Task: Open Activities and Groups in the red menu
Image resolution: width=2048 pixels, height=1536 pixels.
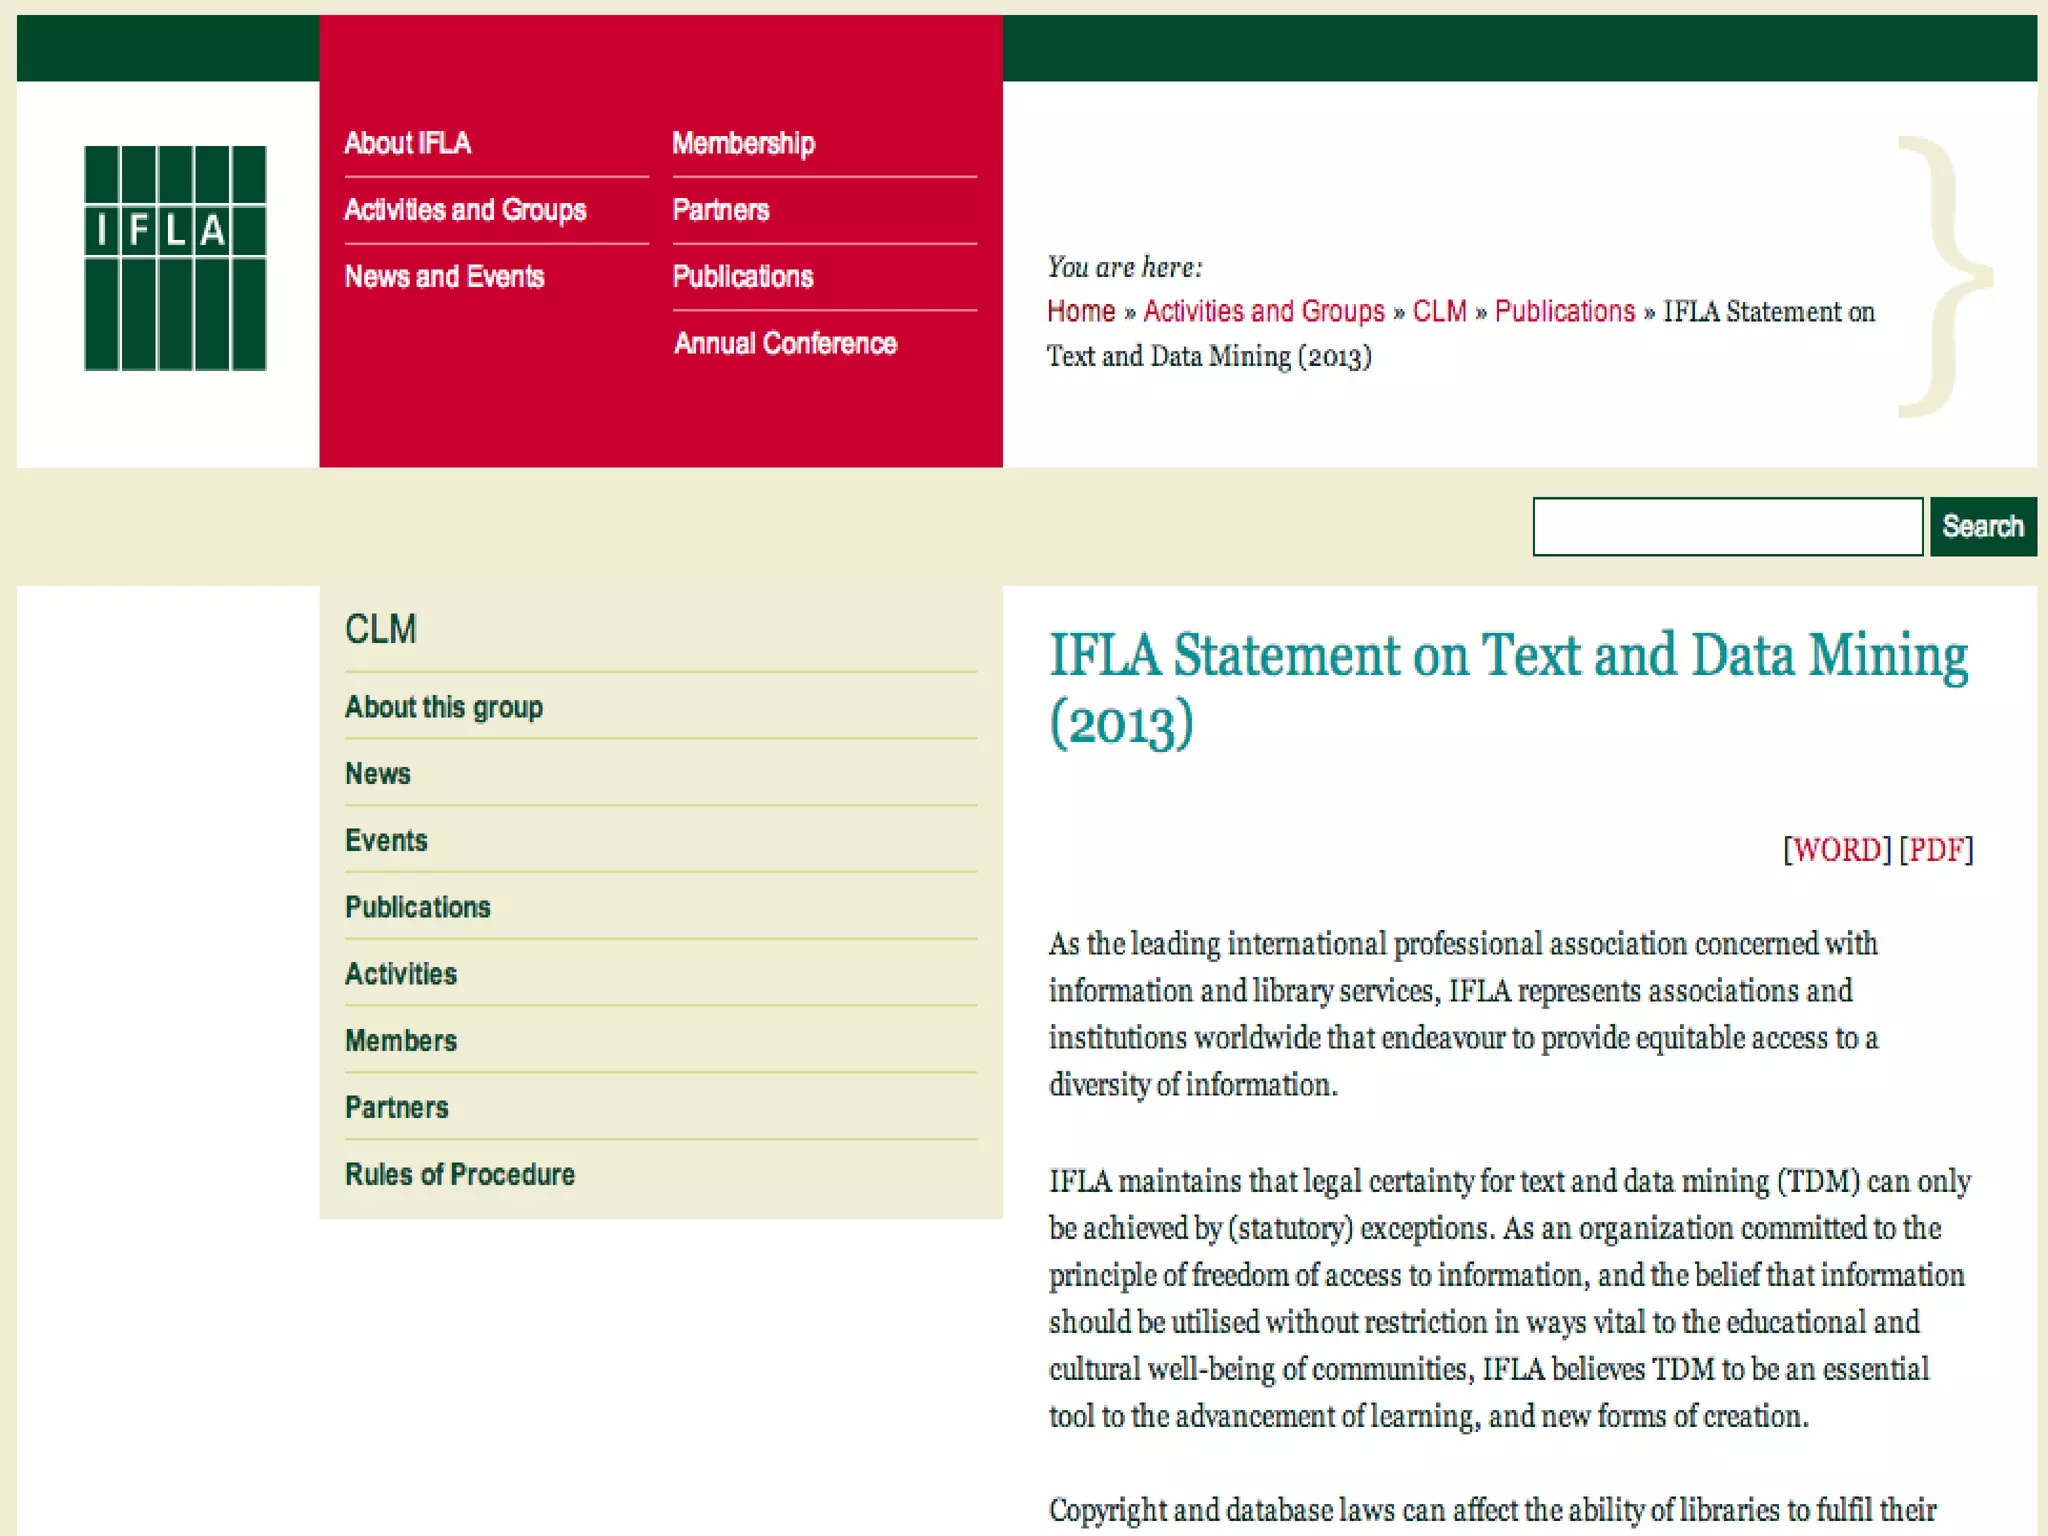Action: [465, 210]
